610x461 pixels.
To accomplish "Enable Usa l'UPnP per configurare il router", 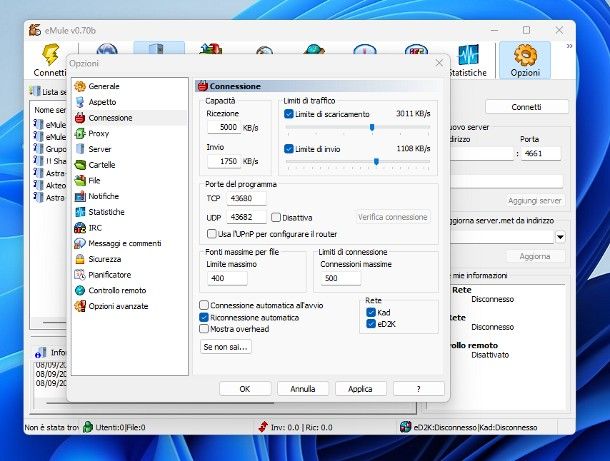I will coord(212,234).
